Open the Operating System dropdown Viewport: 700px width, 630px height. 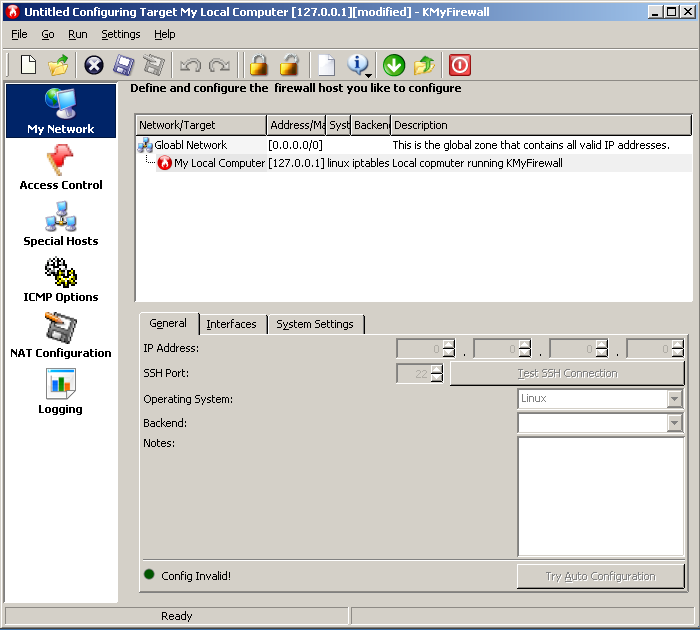[x=600, y=398]
